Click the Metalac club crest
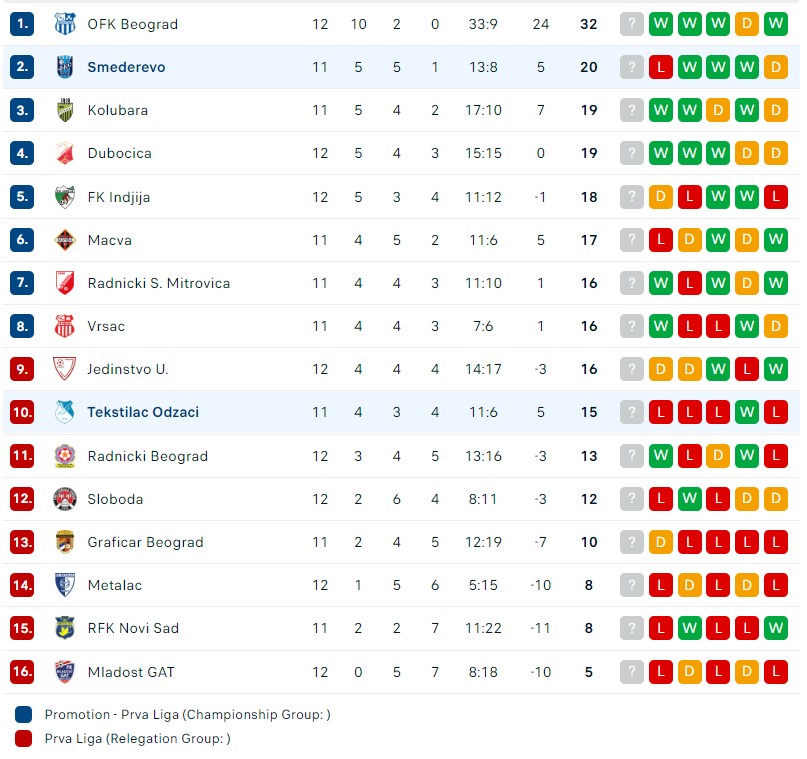Screen dimensions: 807x759 65,585
